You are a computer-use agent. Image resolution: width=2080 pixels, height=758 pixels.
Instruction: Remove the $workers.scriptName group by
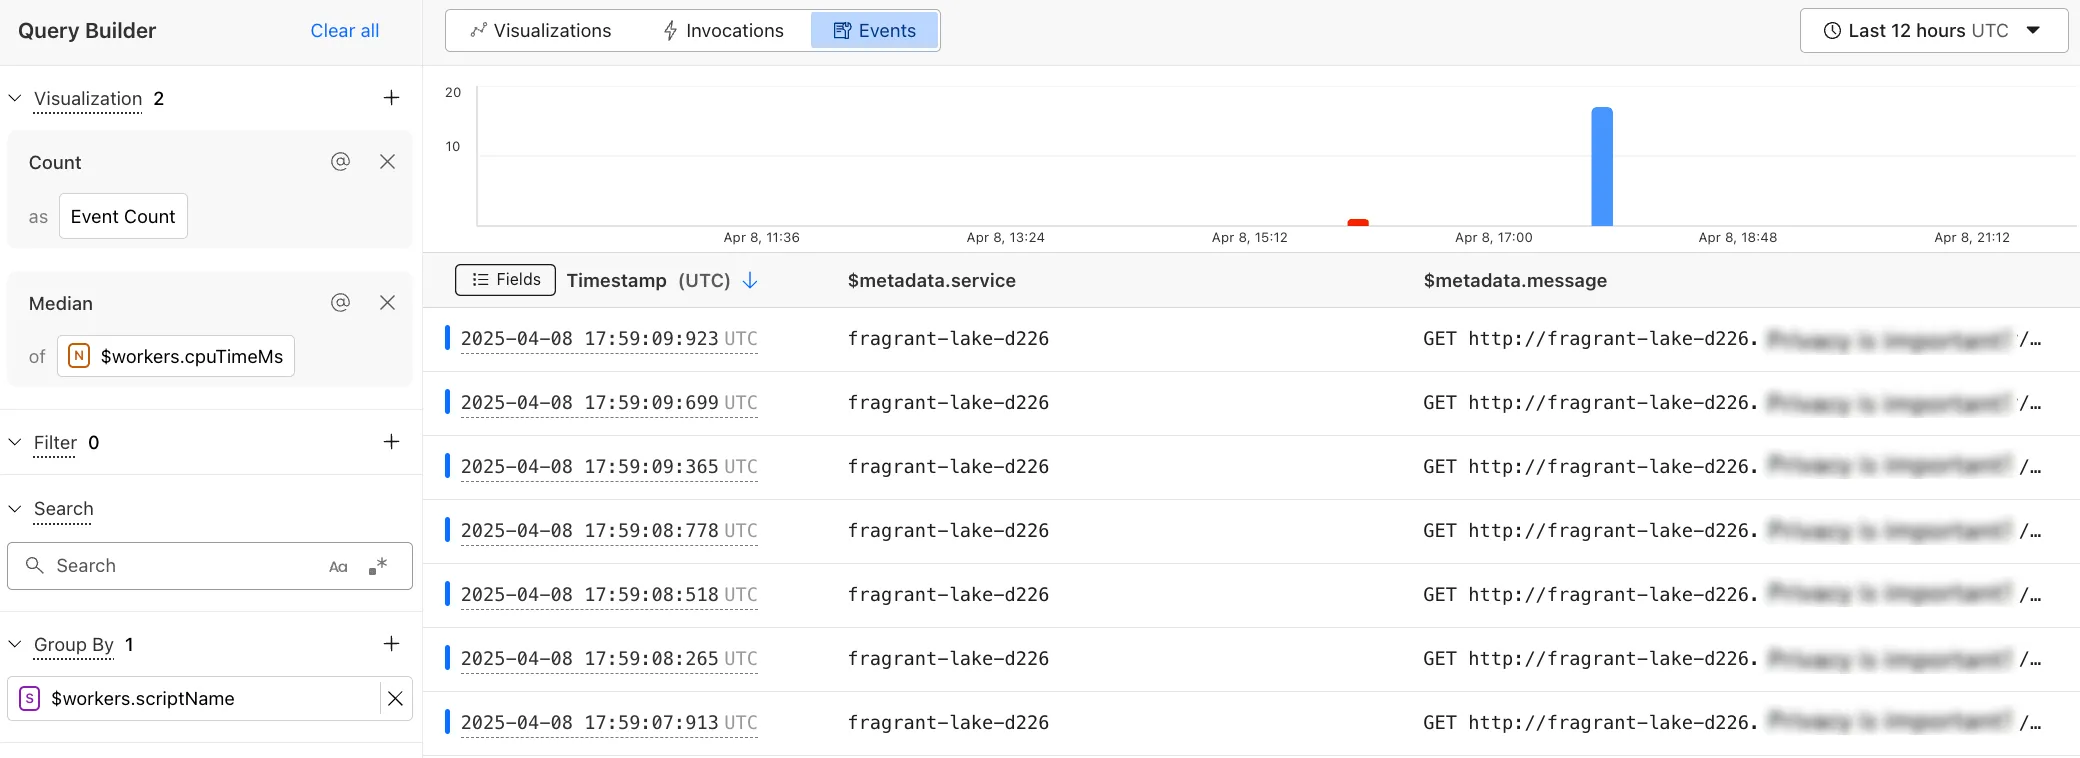tap(395, 699)
